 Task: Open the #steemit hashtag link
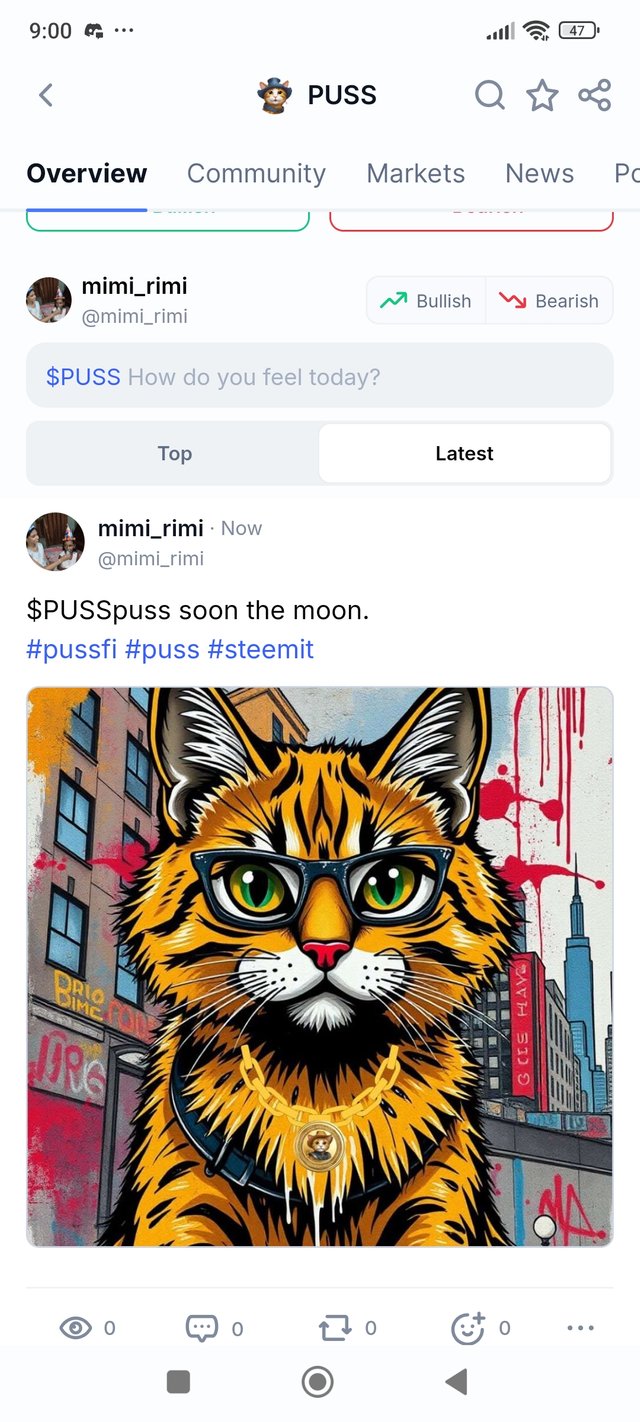[261, 649]
